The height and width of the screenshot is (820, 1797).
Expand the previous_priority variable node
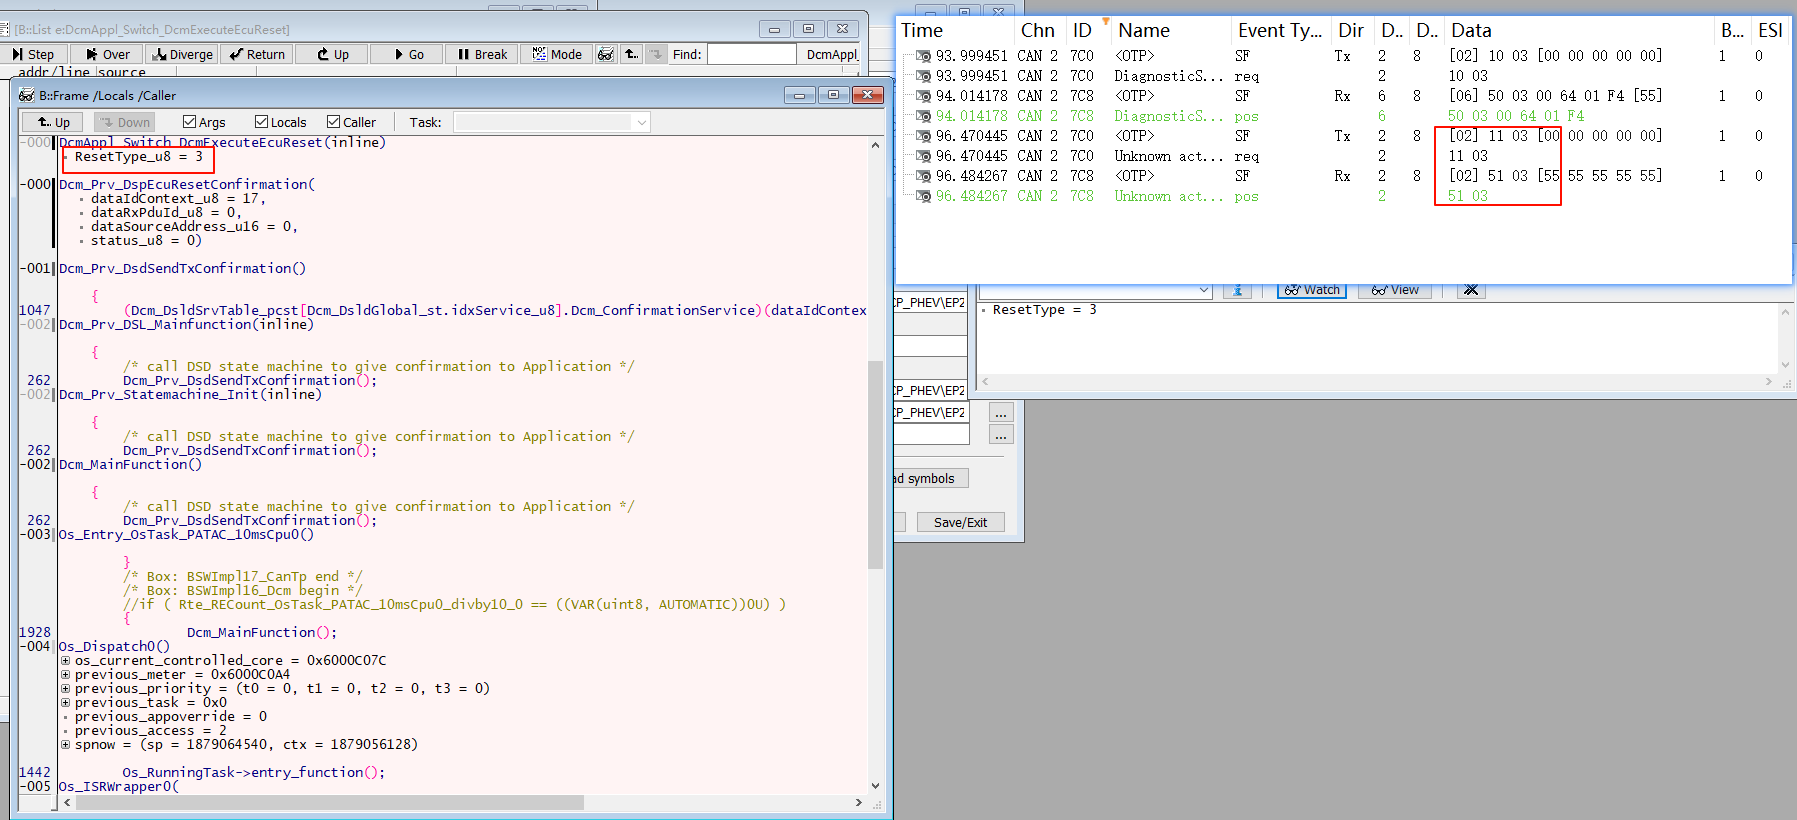pyautogui.click(x=65, y=688)
